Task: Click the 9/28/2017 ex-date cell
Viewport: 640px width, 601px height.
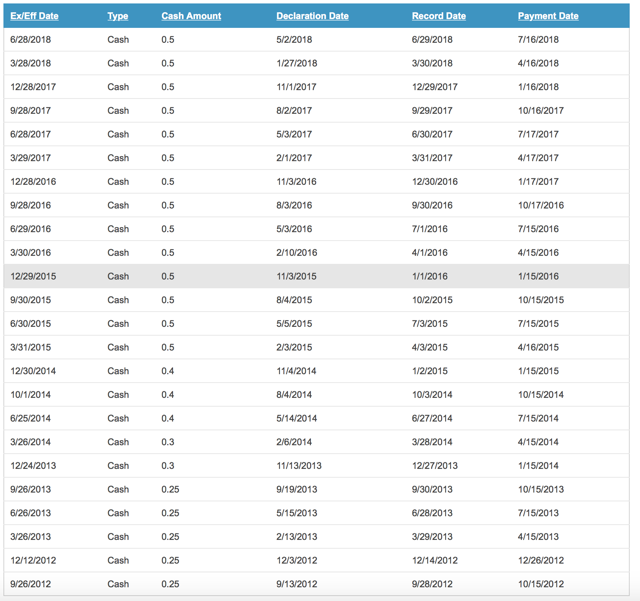Action: pyautogui.click(x=31, y=111)
